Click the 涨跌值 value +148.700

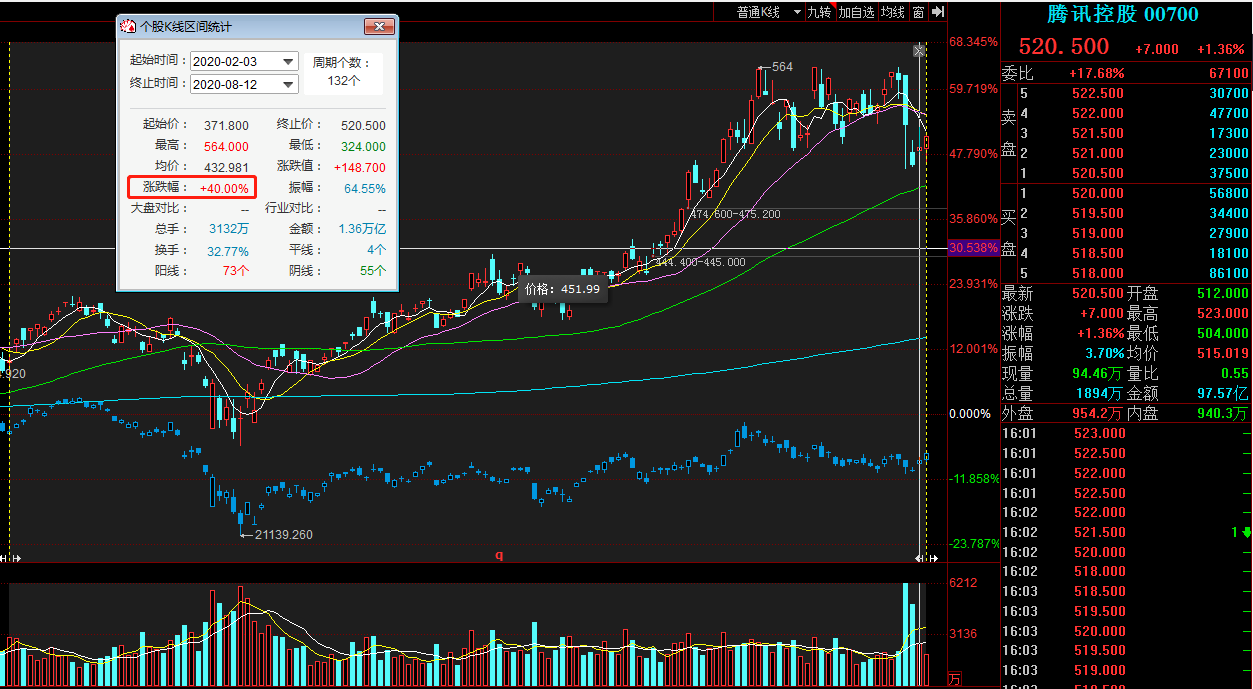click(x=358, y=167)
